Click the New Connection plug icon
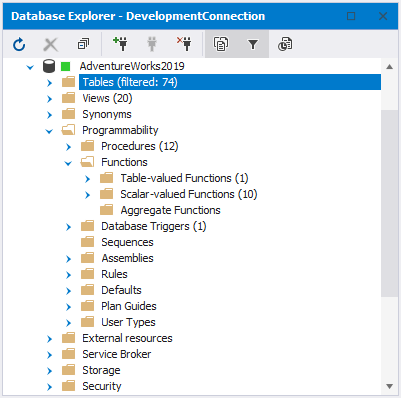Viewport: 401px width, 398px height. [x=120, y=44]
